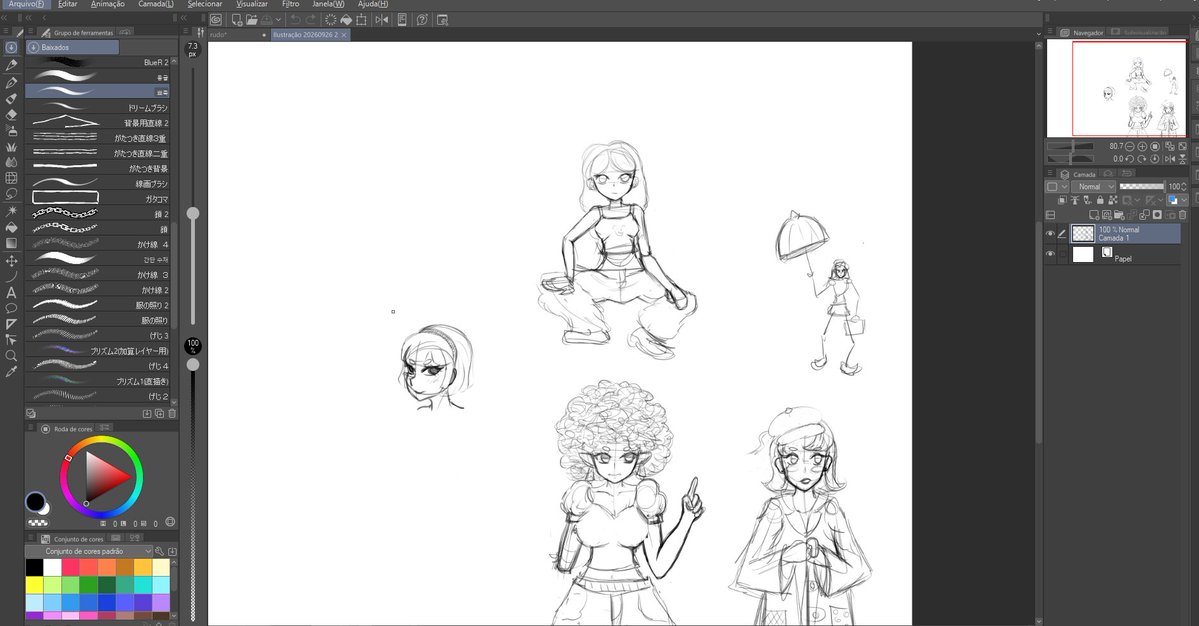Expand the save icon dropdown arrow

(278, 20)
